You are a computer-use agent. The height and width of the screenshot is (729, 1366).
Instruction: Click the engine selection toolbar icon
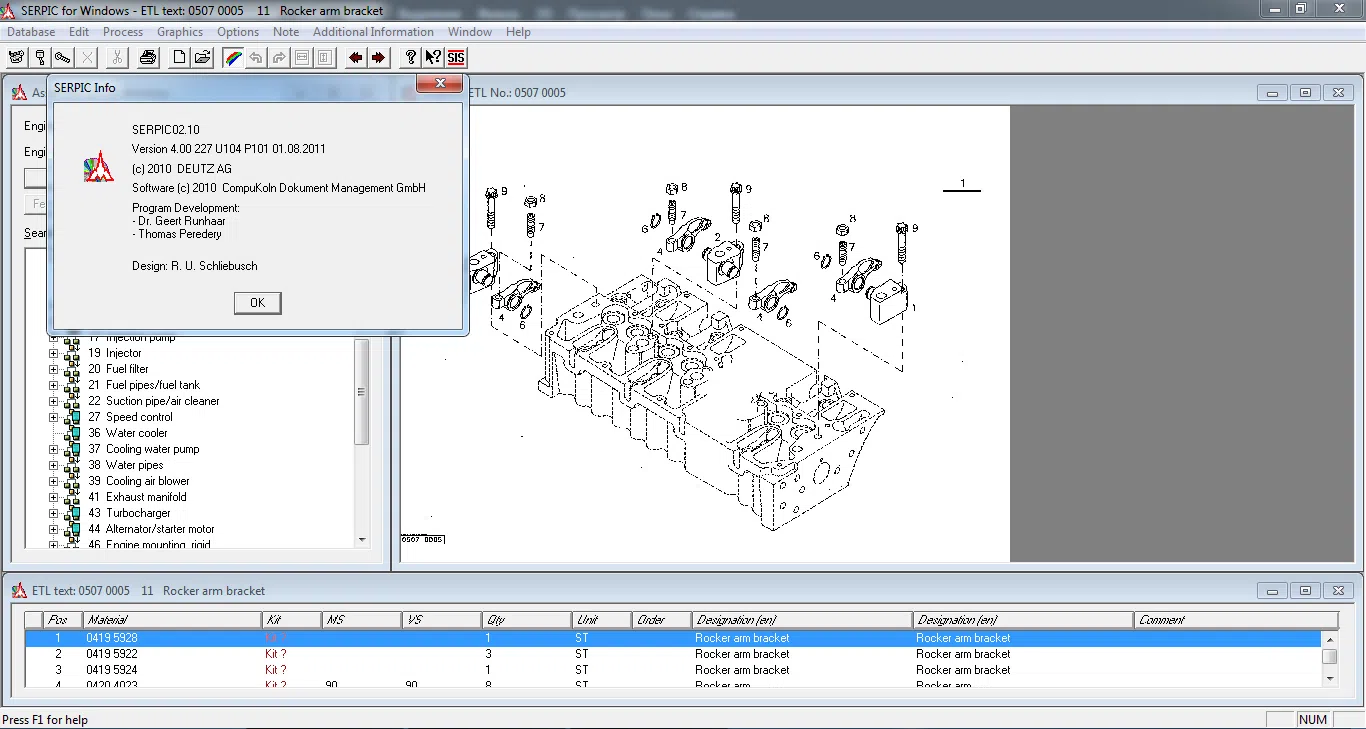[x=17, y=57]
